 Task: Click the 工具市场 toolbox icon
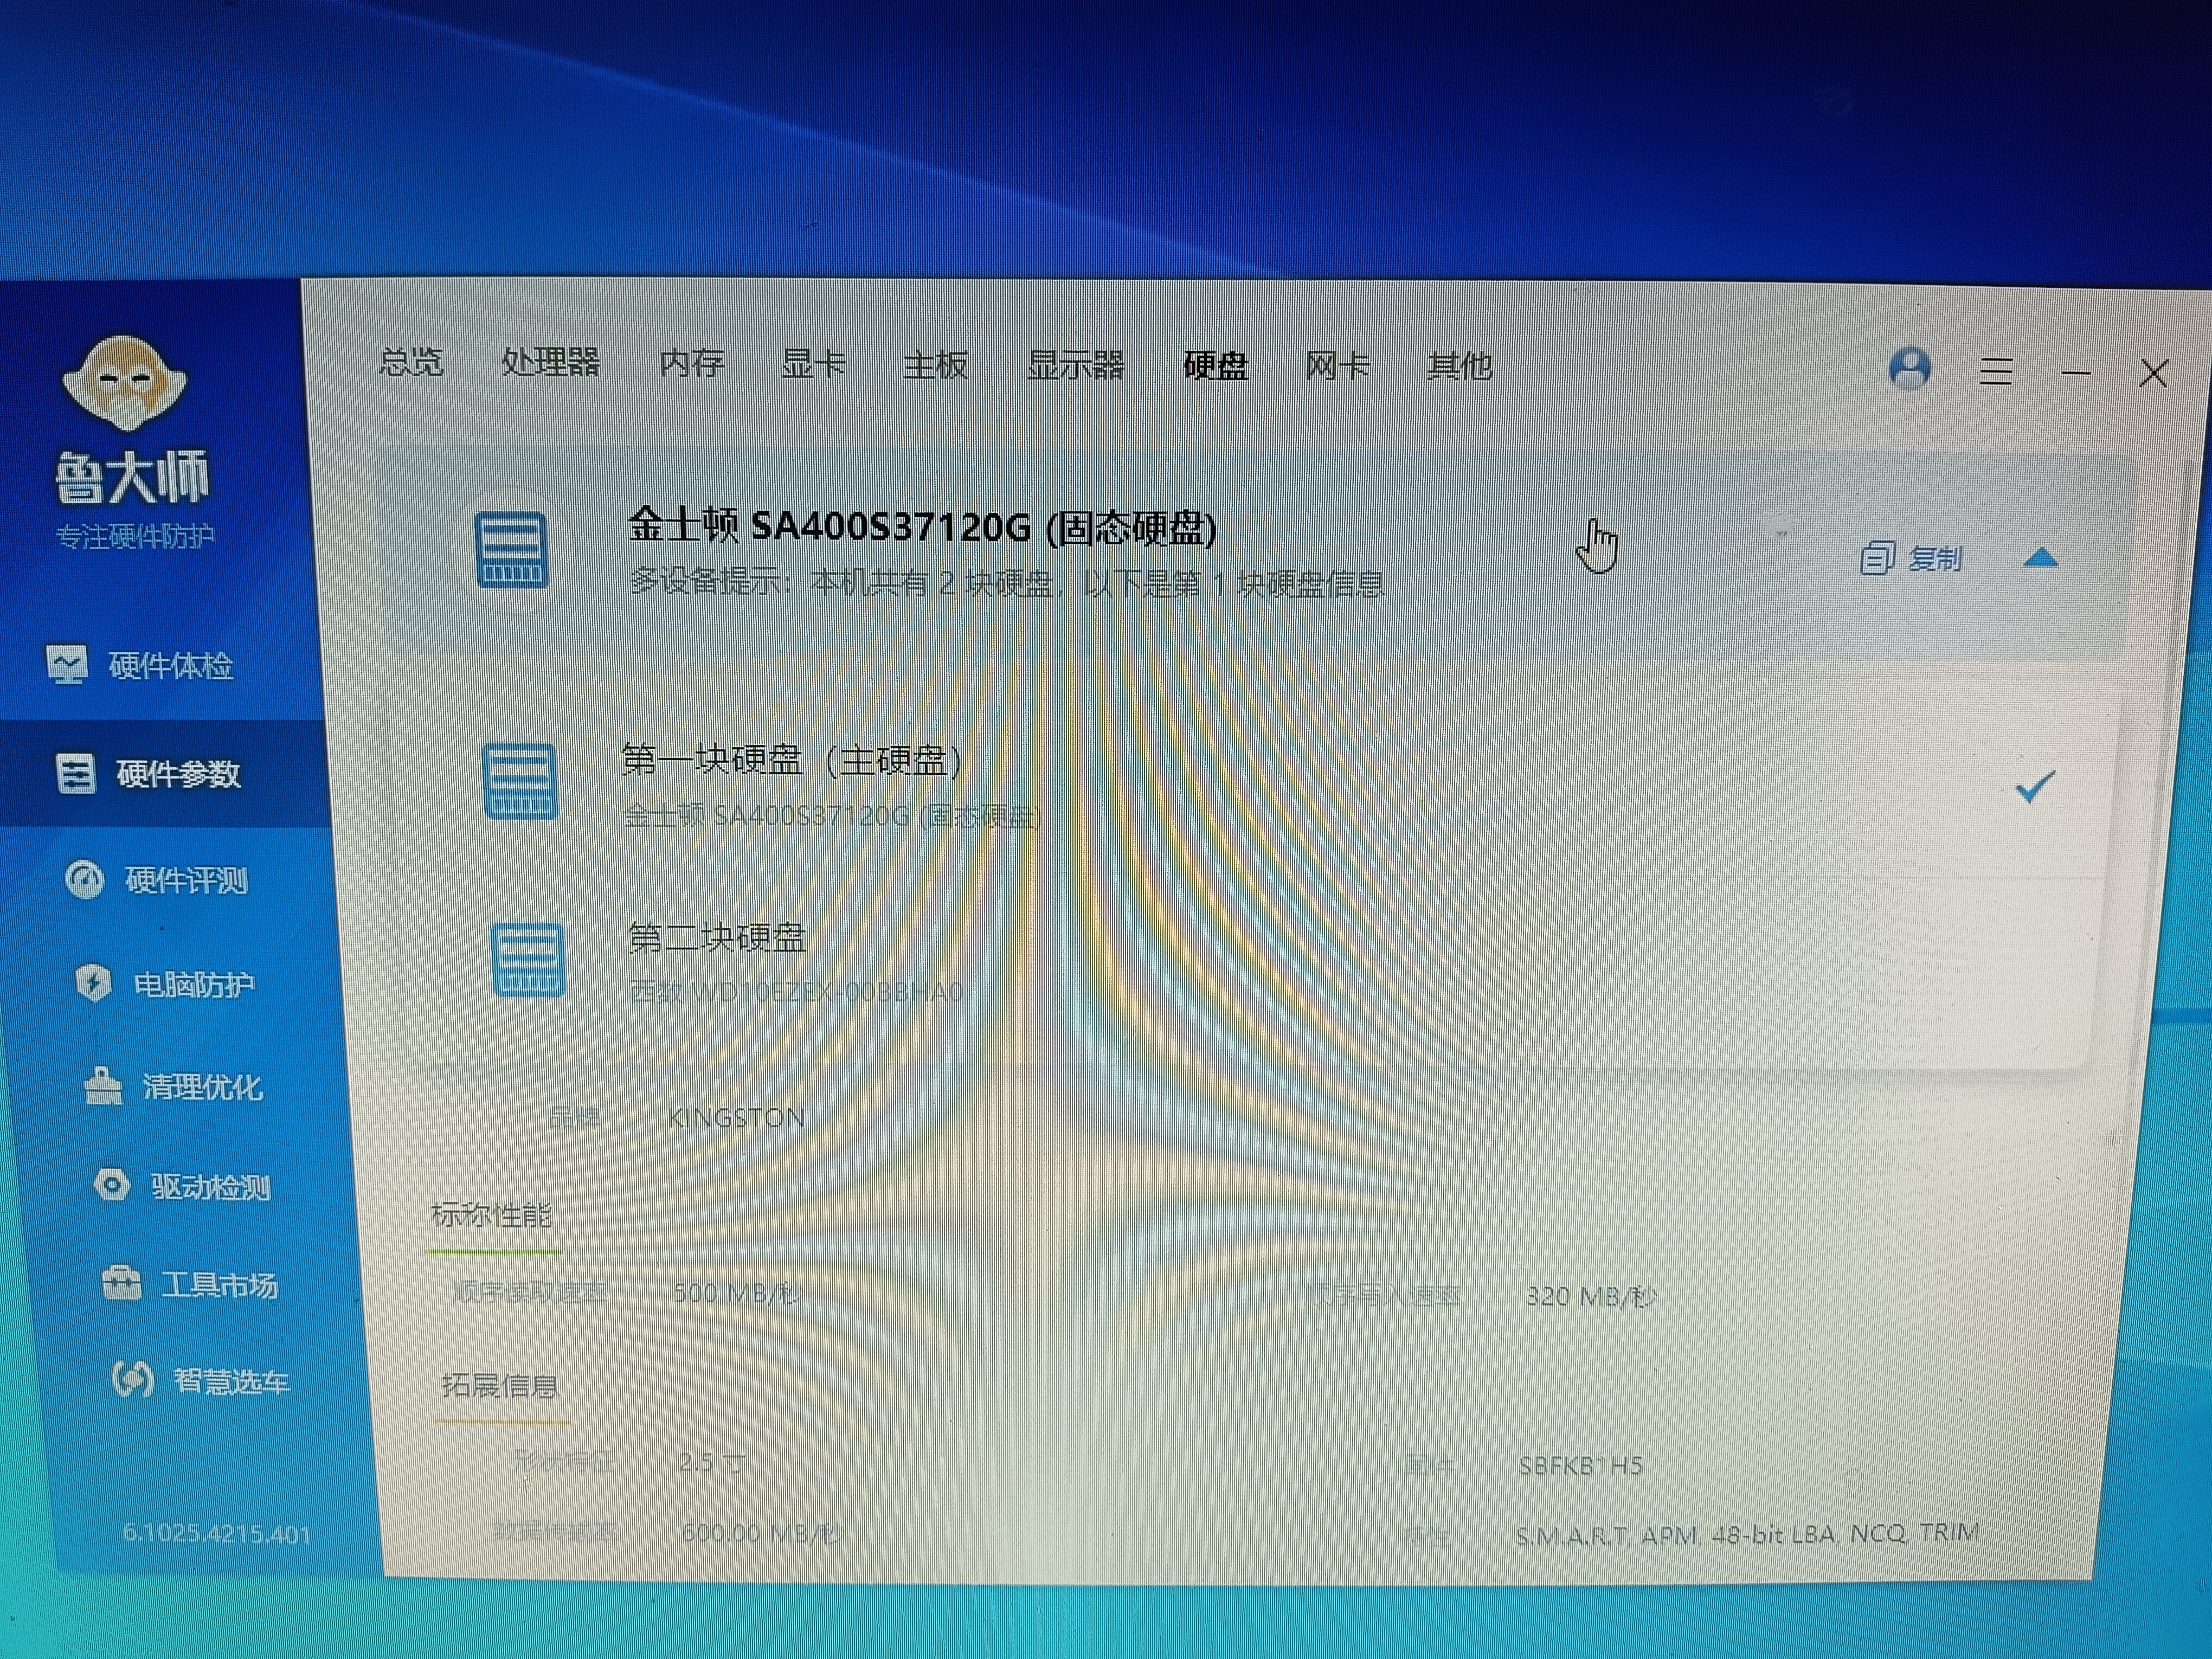[x=121, y=1282]
